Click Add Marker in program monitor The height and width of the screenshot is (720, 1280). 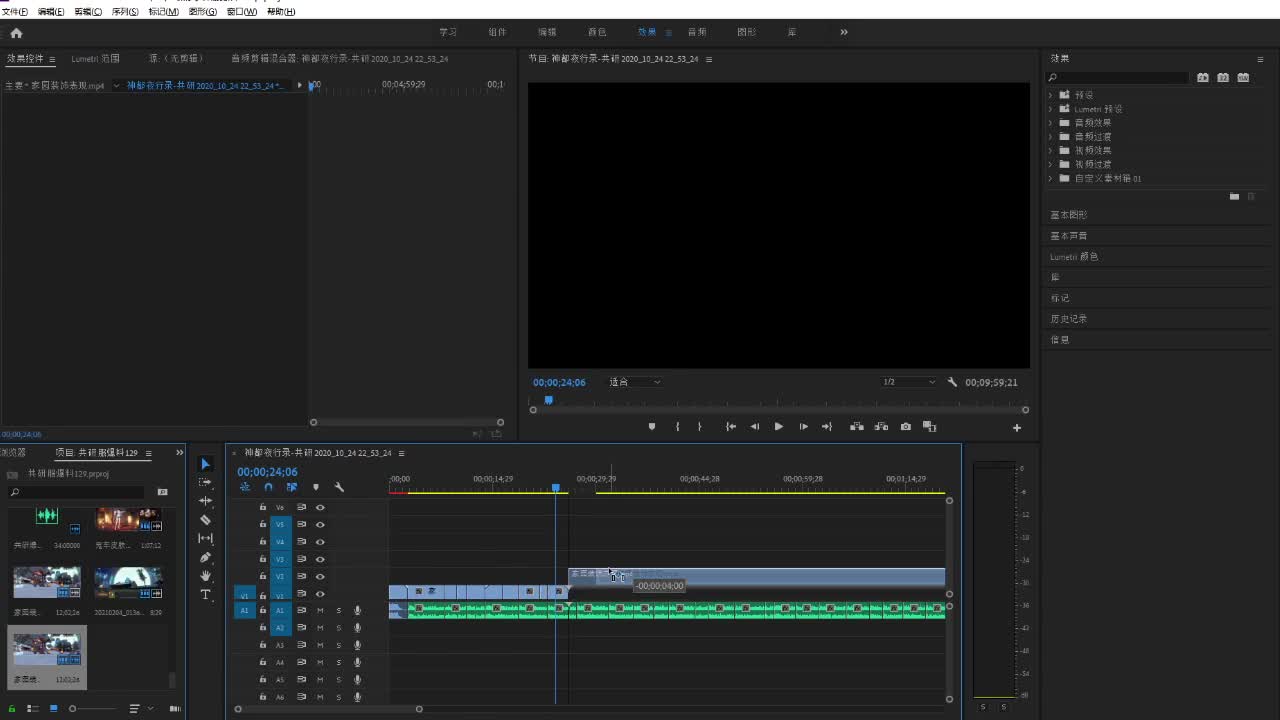[x=652, y=427]
